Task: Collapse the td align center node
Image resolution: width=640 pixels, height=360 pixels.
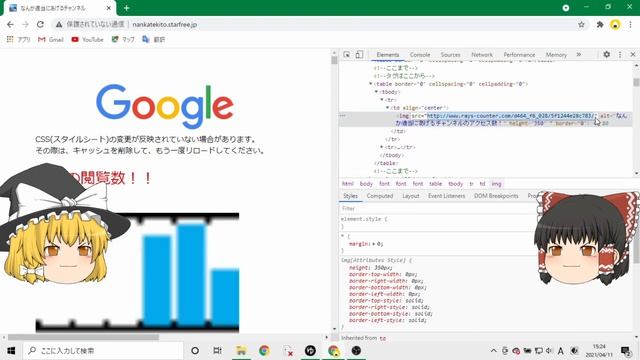Action: click(x=388, y=108)
